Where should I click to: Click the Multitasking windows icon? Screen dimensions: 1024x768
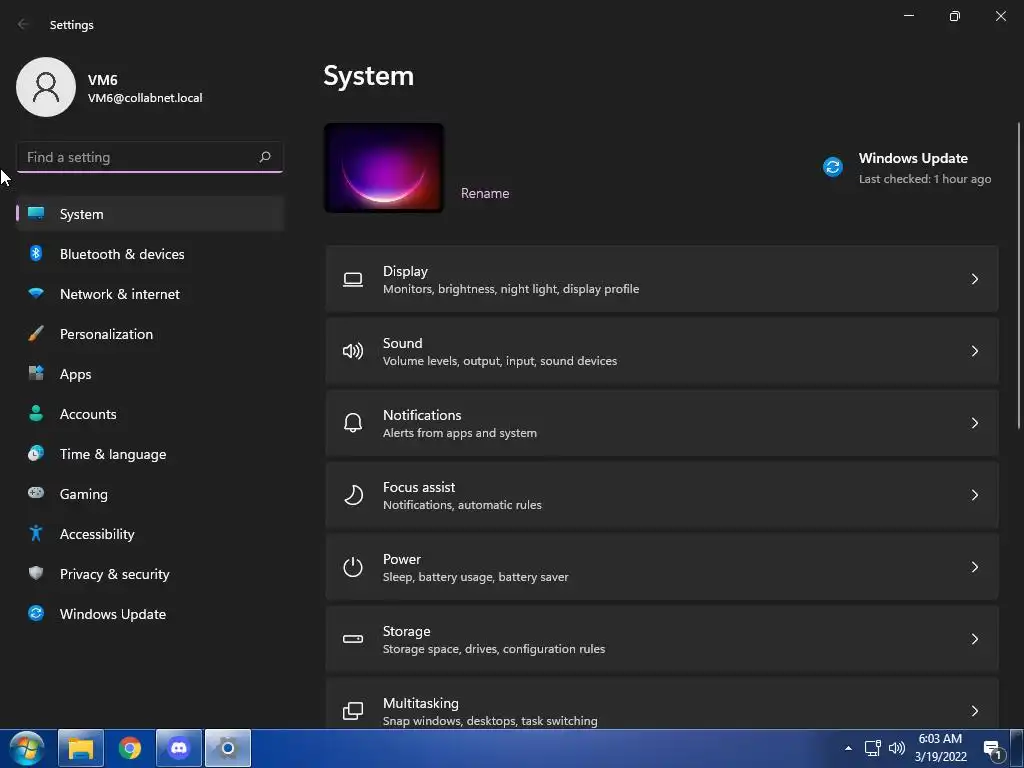[353, 711]
